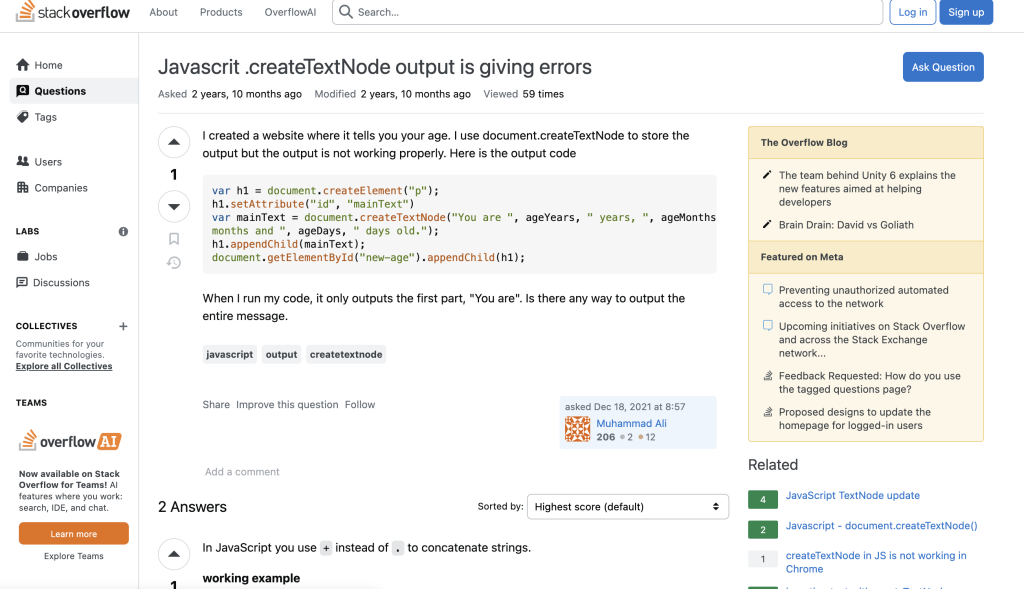Click the Log in button
Screen dimensions: 1024x589
(x=912, y=12)
